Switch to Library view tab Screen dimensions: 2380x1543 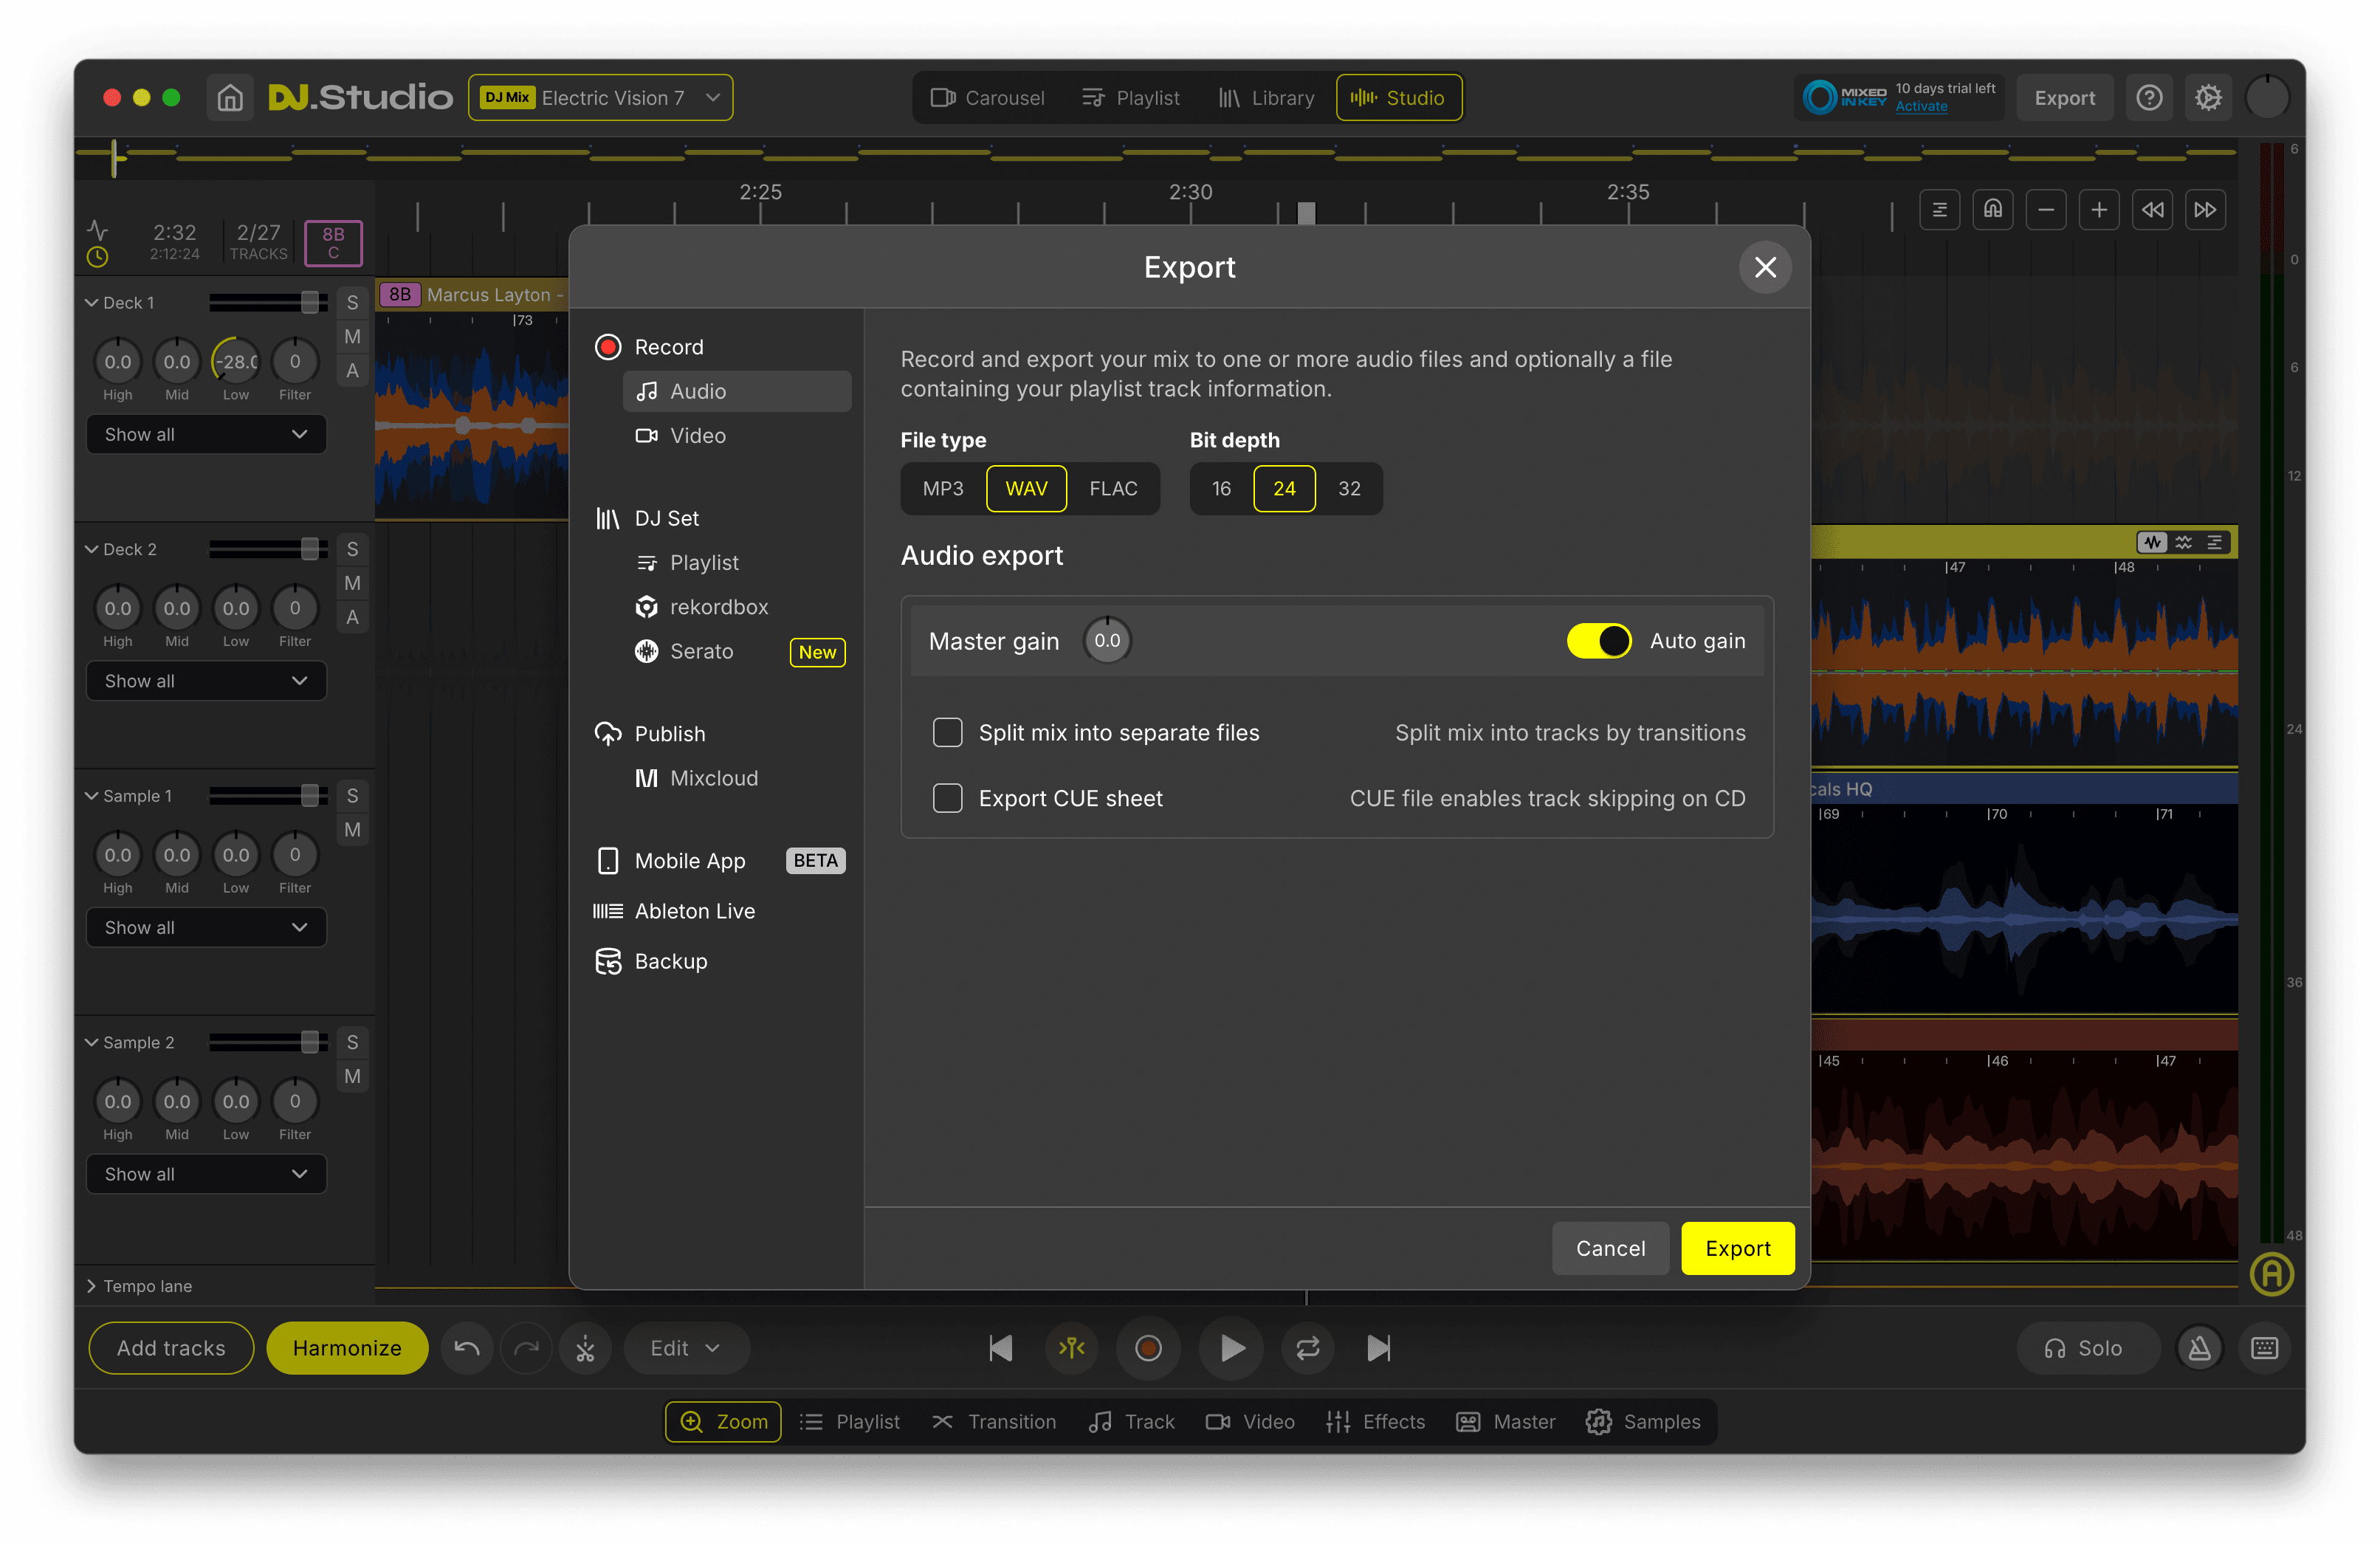(1266, 98)
